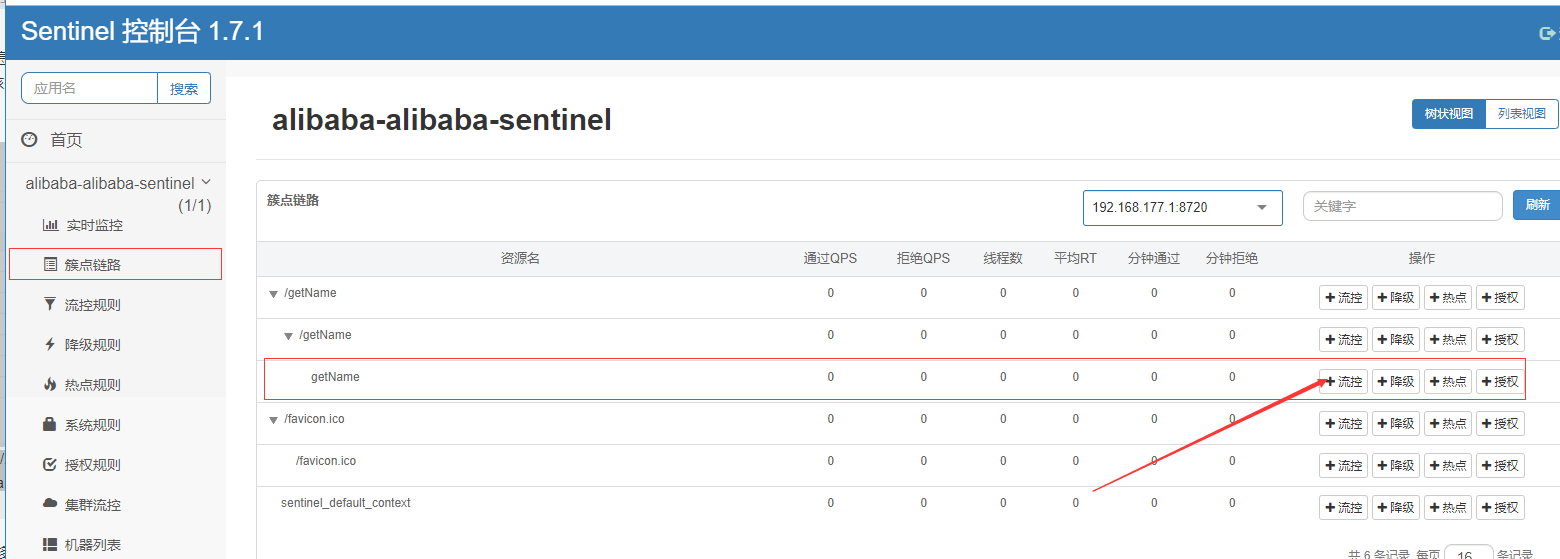Click the cloud icon for 集群流控
This screenshot has height=559, width=1560.
click(x=50, y=505)
